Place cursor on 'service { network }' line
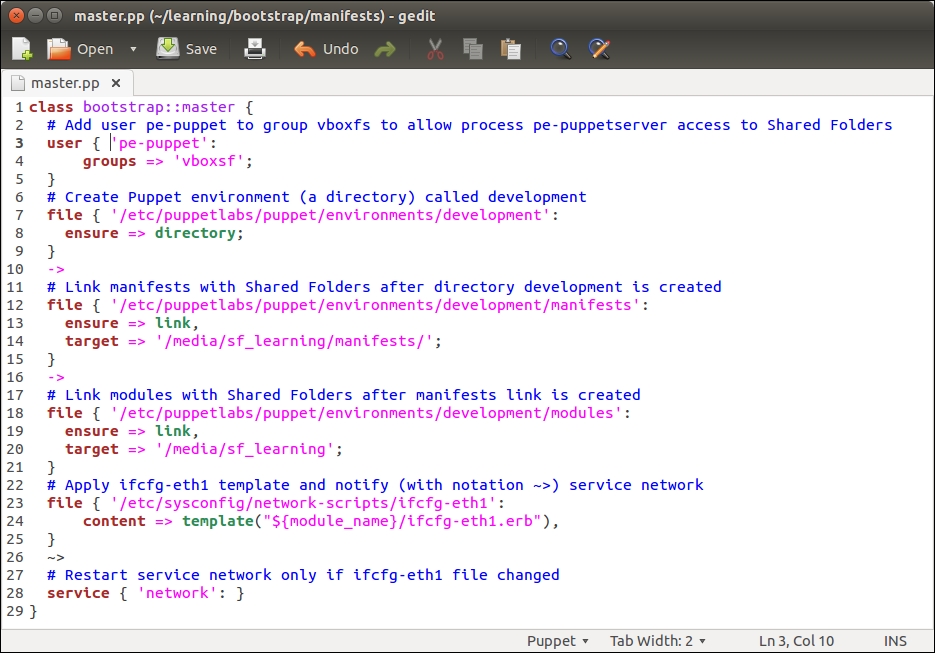This screenshot has height=653, width=935. tap(145, 593)
